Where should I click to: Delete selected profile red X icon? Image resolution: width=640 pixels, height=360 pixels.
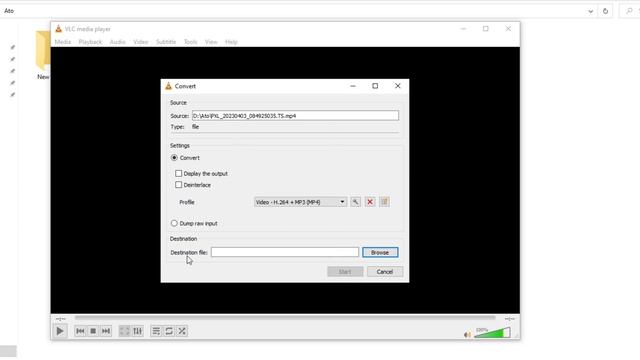[370, 202]
